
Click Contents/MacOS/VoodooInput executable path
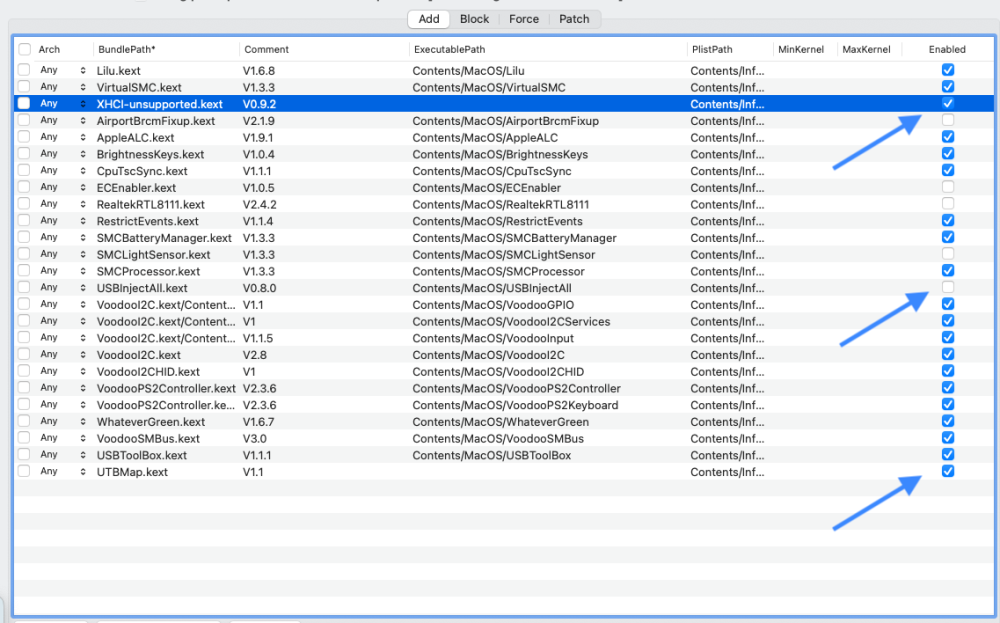click(493, 339)
